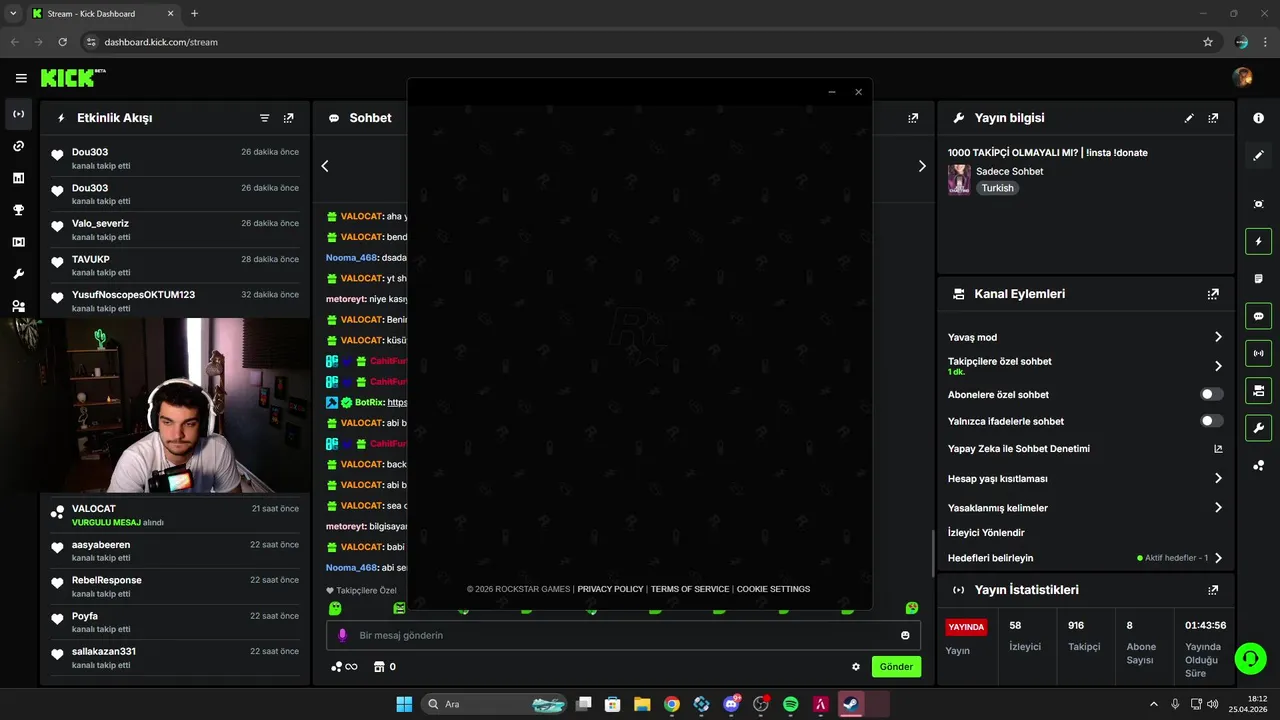Toggle Yalnızca ifadelerle sohbet switch
Viewport: 1280px width, 720px height.
pos(1211,421)
